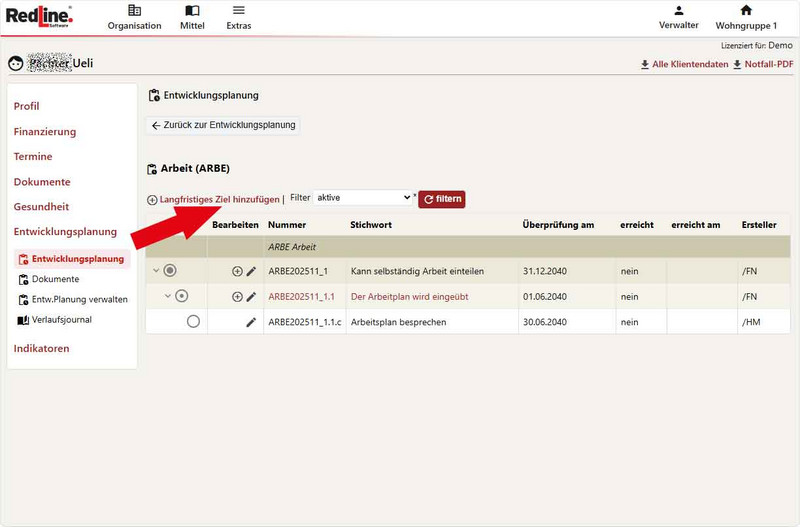Click the Zurück zur Entwicklungsplanung button

click(x=224, y=125)
